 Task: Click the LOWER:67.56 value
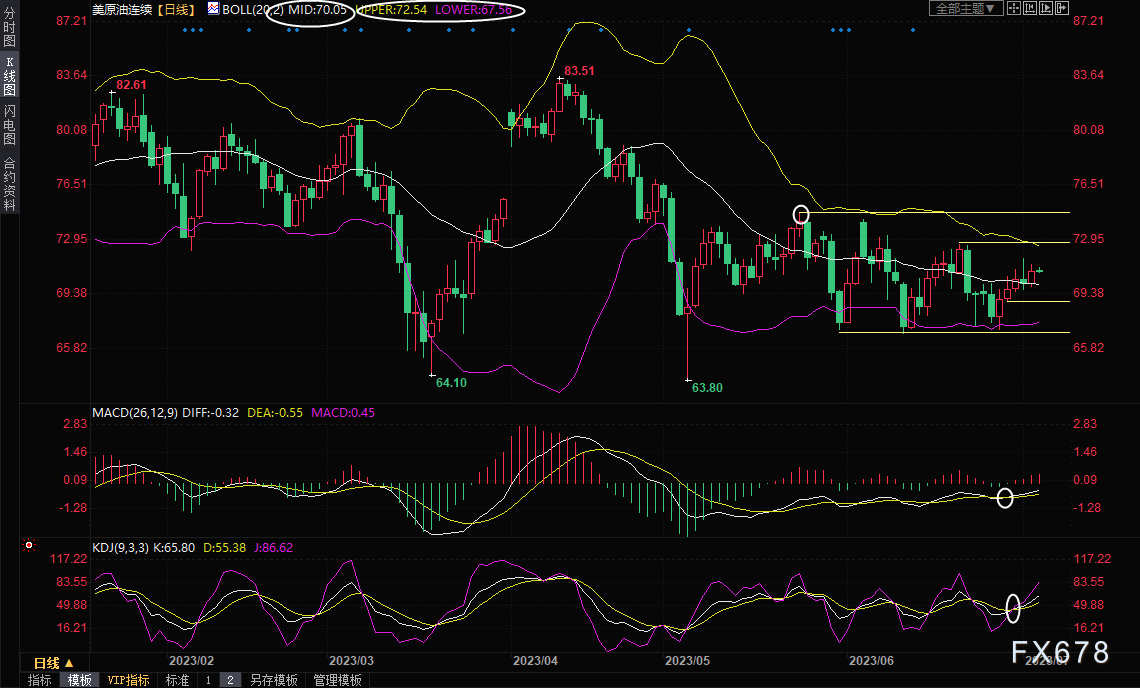473,9
